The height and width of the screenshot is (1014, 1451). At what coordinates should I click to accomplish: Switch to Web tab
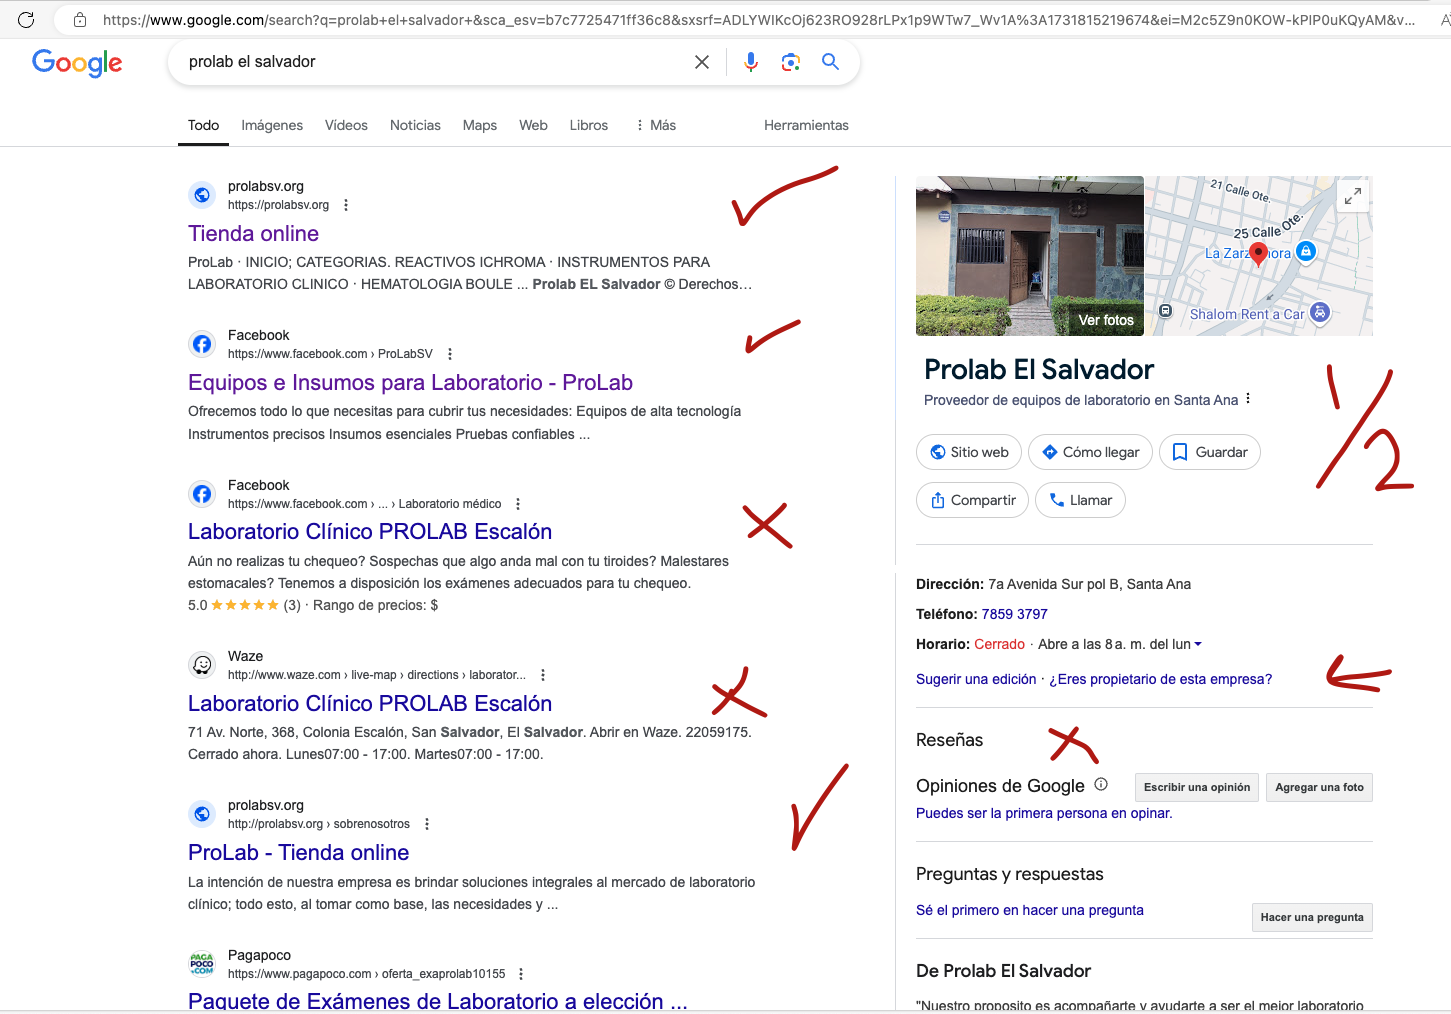click(533, 125)
